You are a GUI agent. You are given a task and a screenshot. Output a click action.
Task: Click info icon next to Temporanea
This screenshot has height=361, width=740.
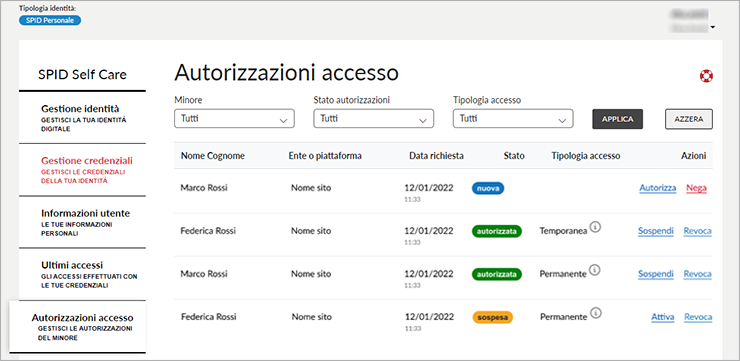click(x=596, y=227)
